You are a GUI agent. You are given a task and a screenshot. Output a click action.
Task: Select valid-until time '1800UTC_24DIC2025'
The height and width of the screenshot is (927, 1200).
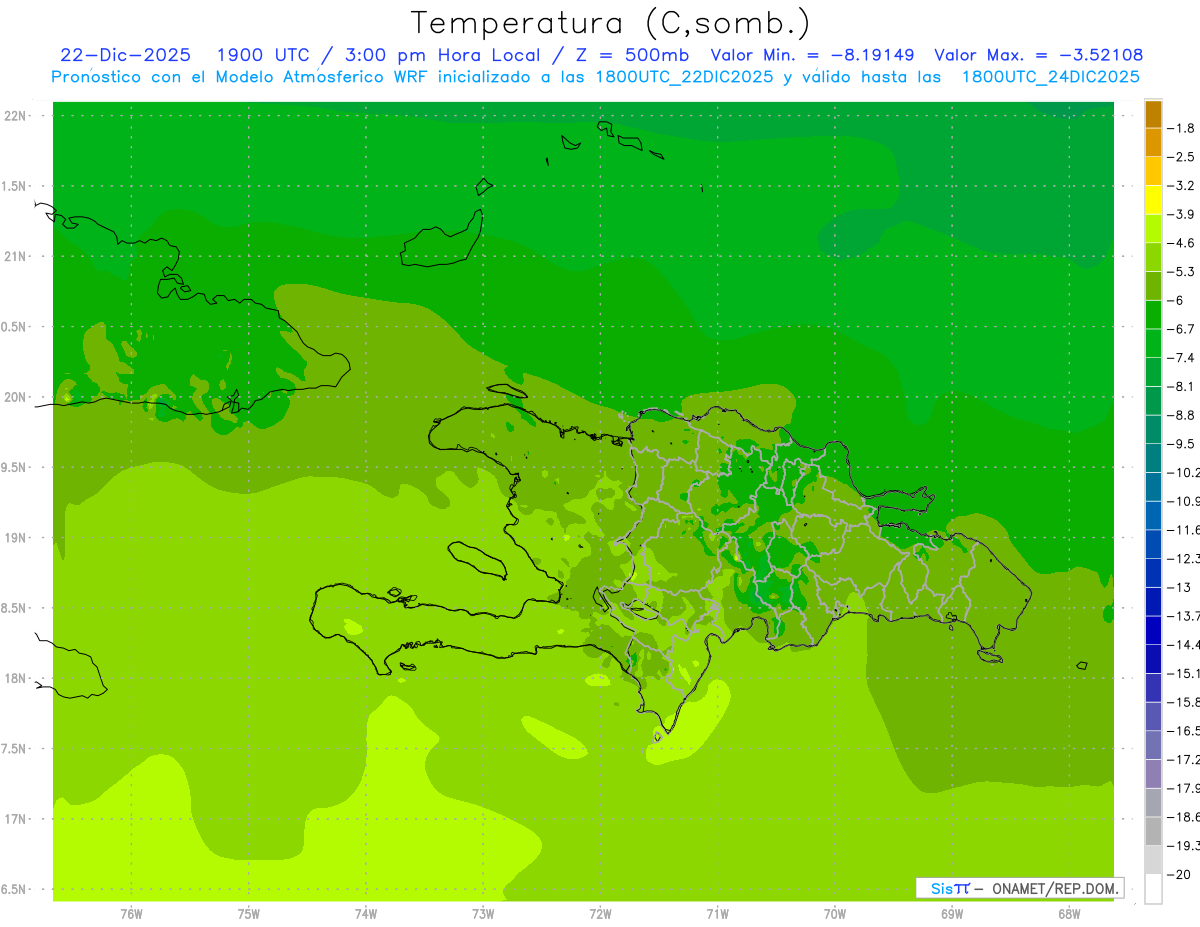[x=1050, y=77]
